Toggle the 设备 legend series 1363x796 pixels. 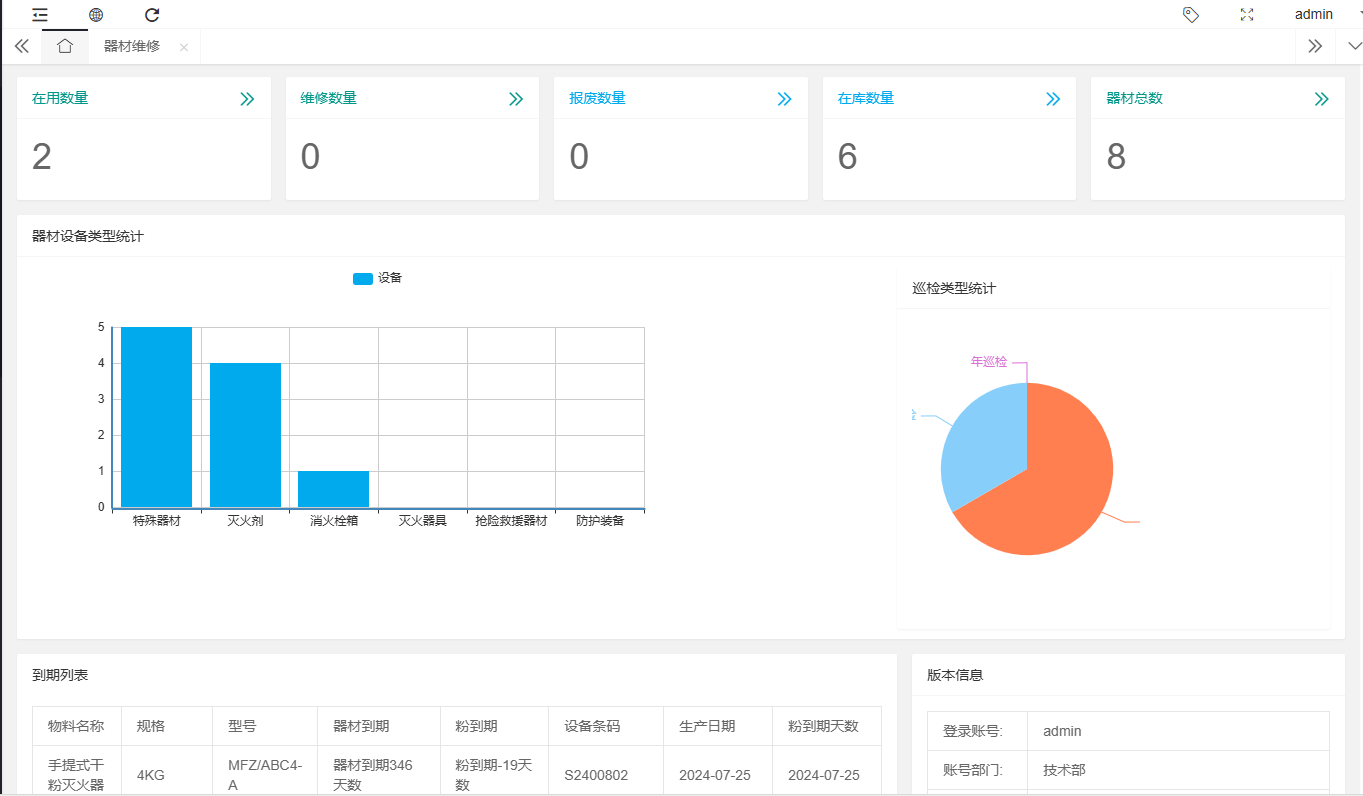(x=377, y=278)
